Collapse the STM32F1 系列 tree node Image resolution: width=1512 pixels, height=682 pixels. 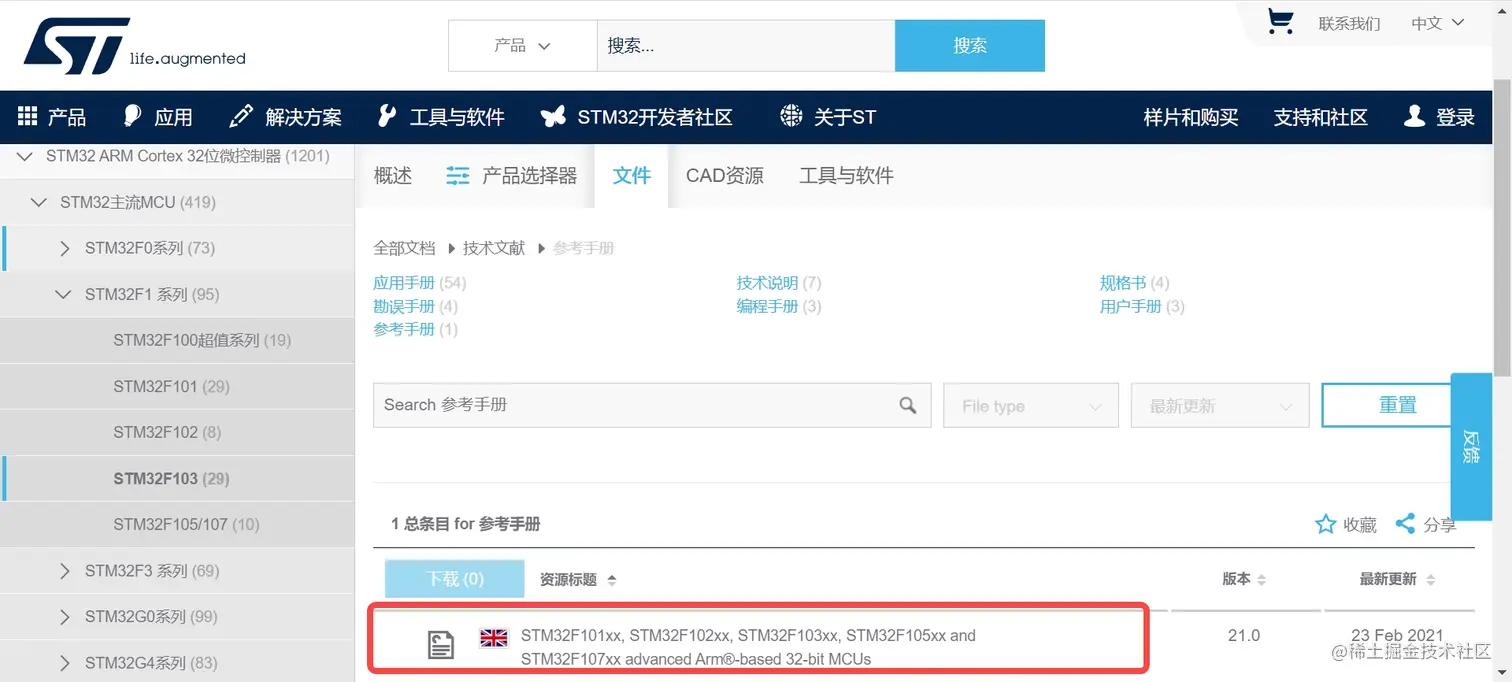coord(64,294)
